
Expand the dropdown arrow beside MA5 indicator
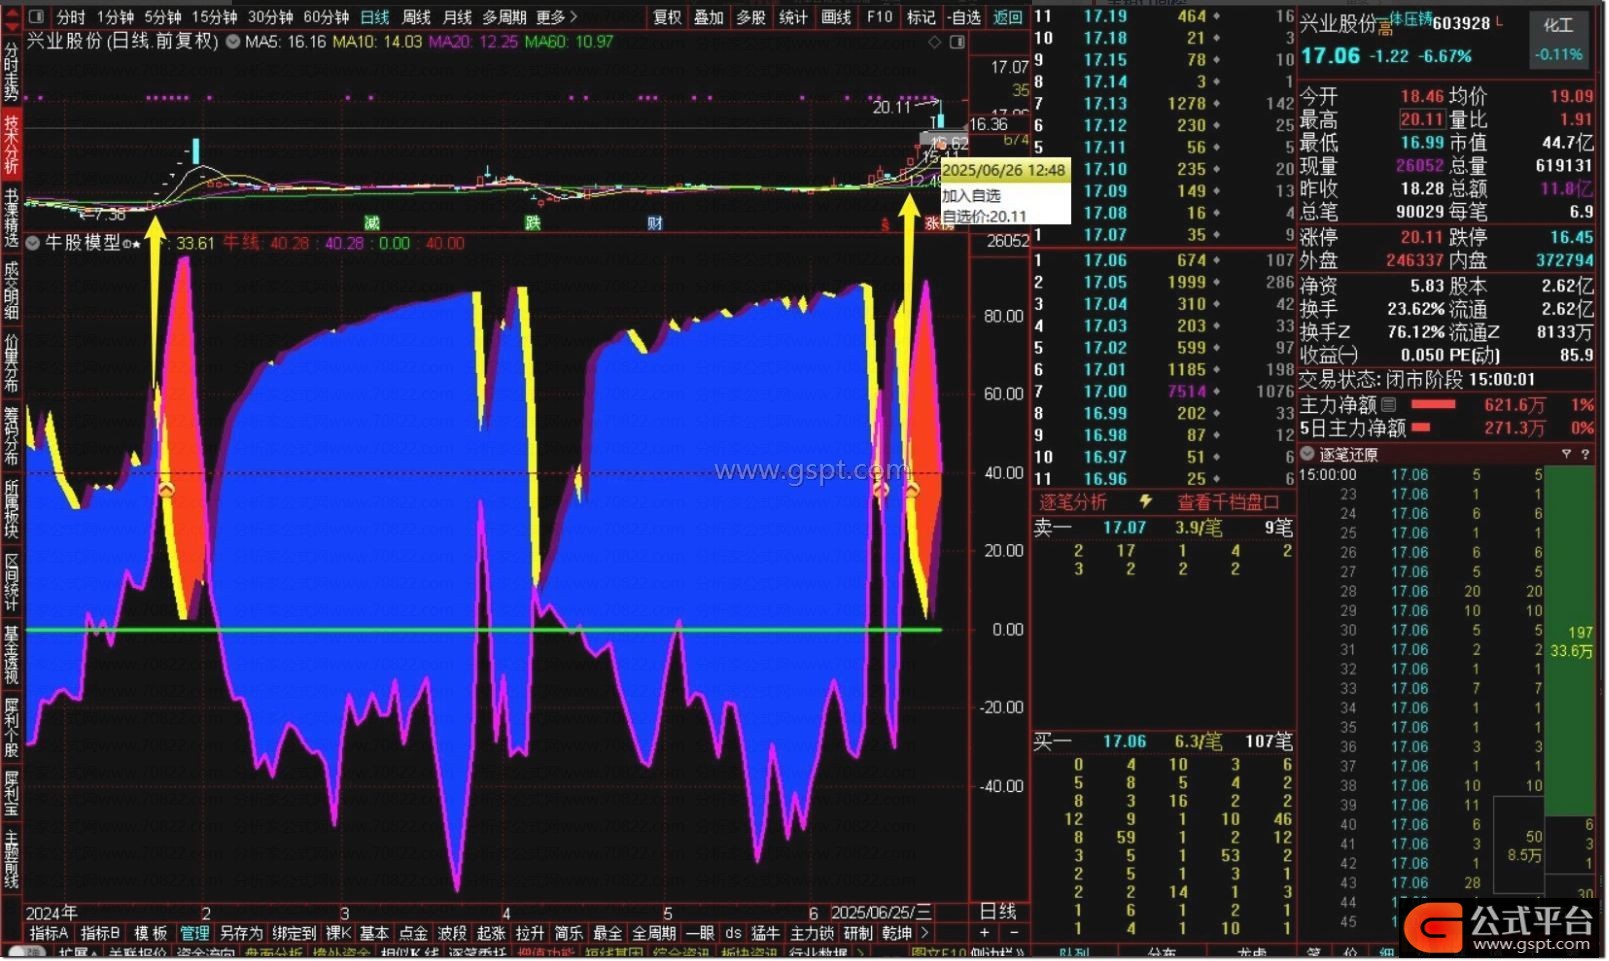(x=233, y=42)
